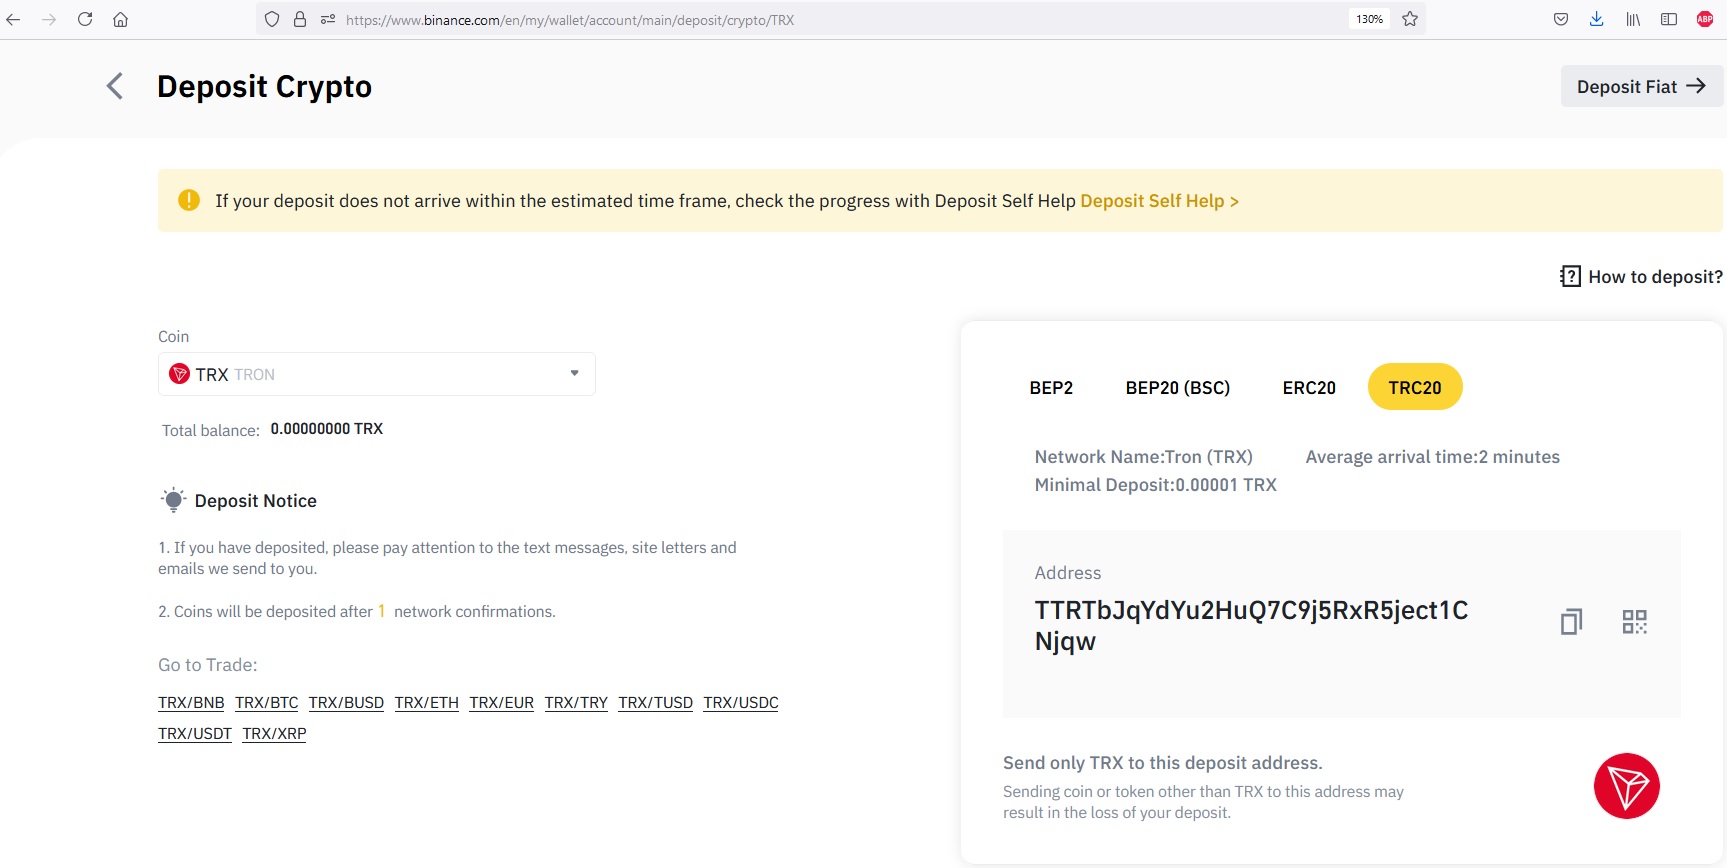Open the TRX/BNB trading pair
Viewport: 1727px width, 868px height.
pyautogui.click(x=191, y=702)
